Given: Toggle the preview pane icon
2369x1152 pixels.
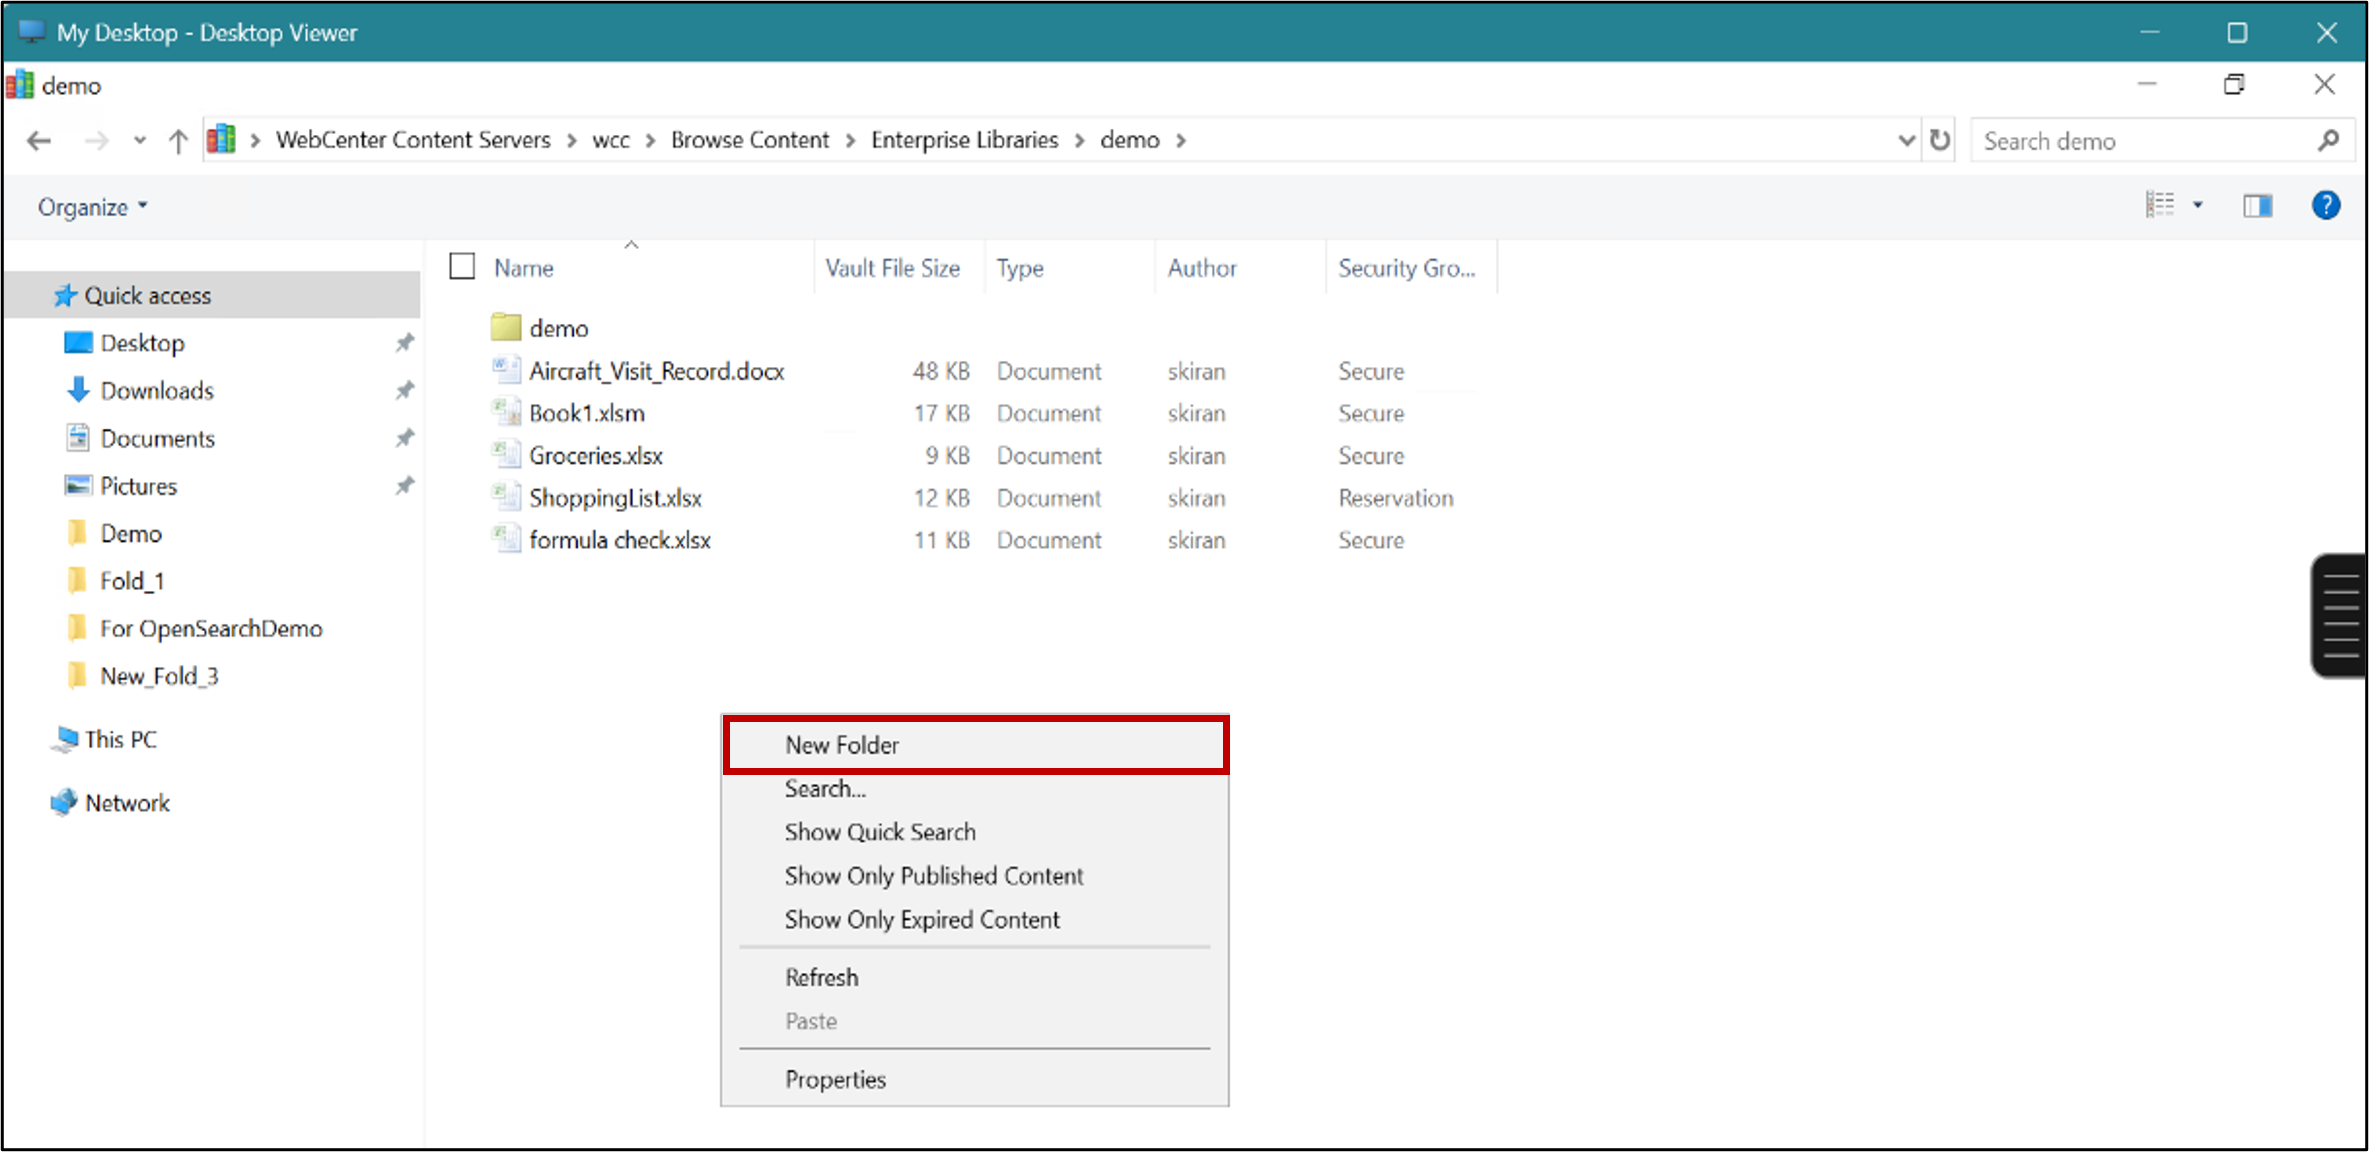Looking at the screenshot, I should (2257, 206).
